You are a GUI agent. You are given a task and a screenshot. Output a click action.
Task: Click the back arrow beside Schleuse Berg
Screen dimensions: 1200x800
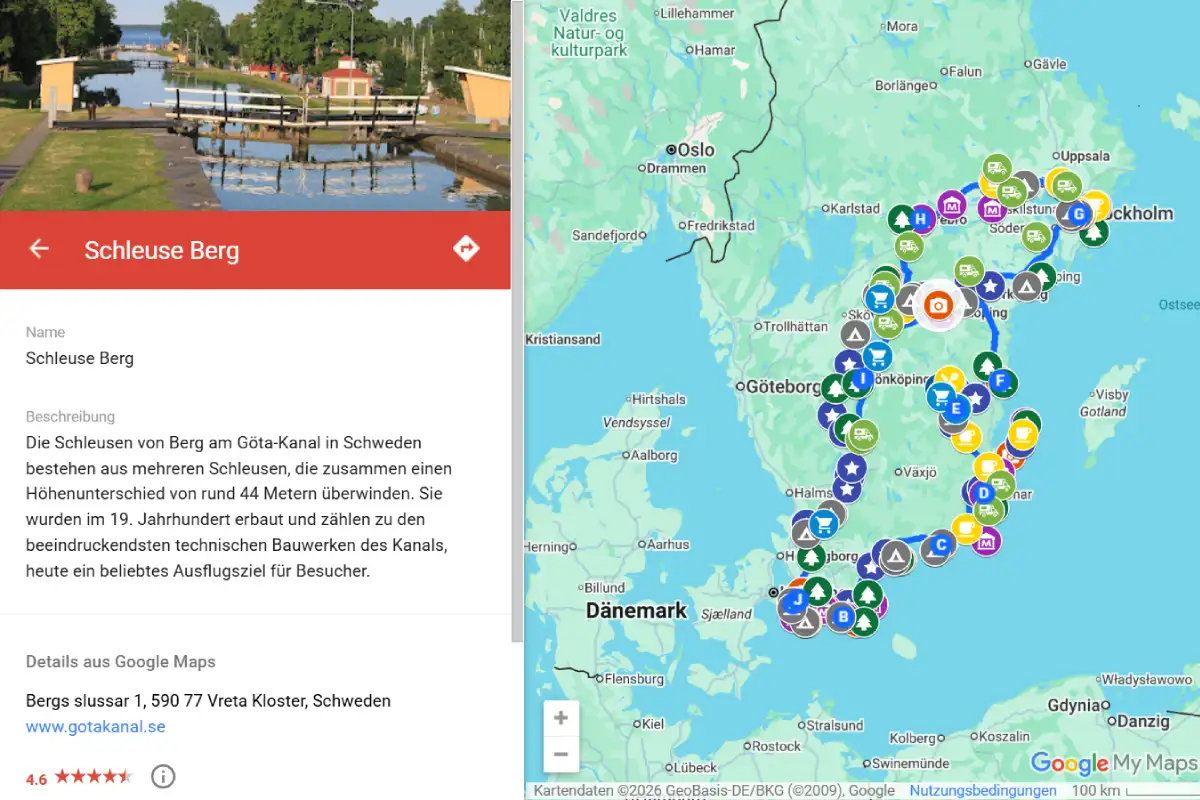[x=39, y=249]
